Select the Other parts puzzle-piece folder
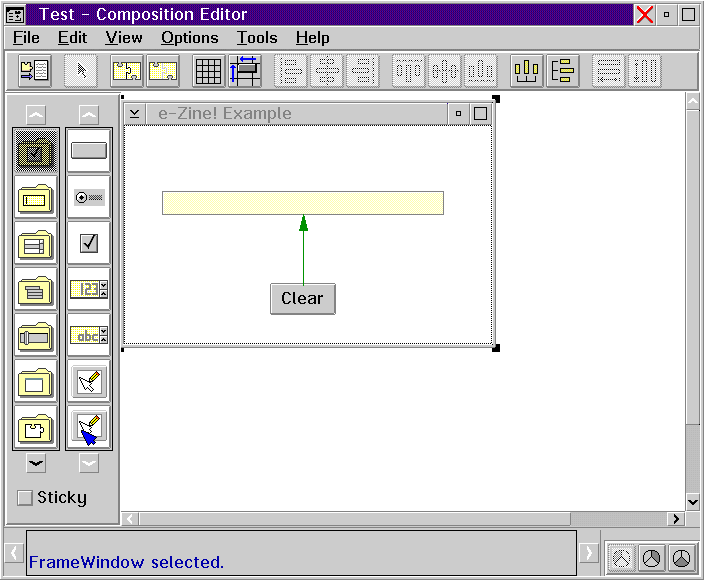704x580 pixels. (36, 428)
